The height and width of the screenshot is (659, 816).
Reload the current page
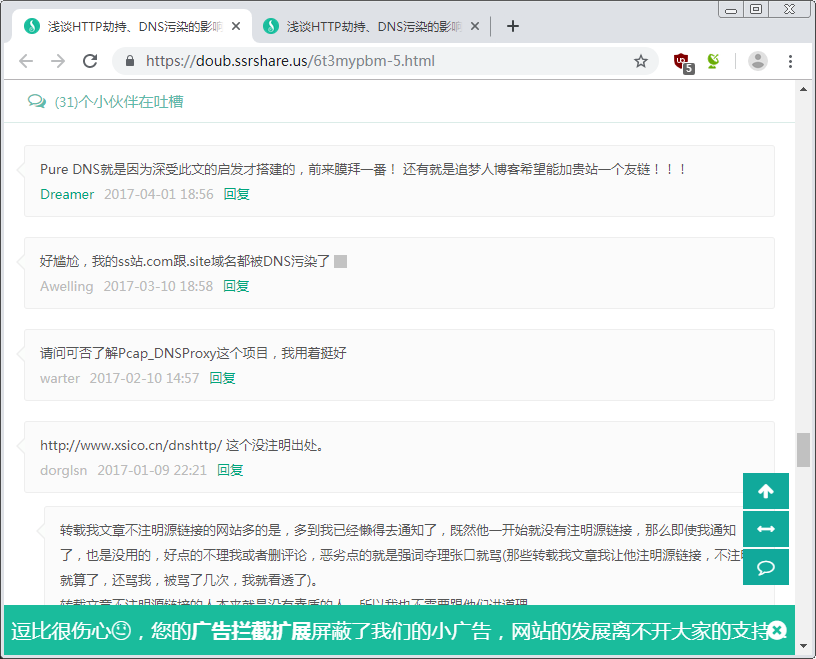[90, 60]
